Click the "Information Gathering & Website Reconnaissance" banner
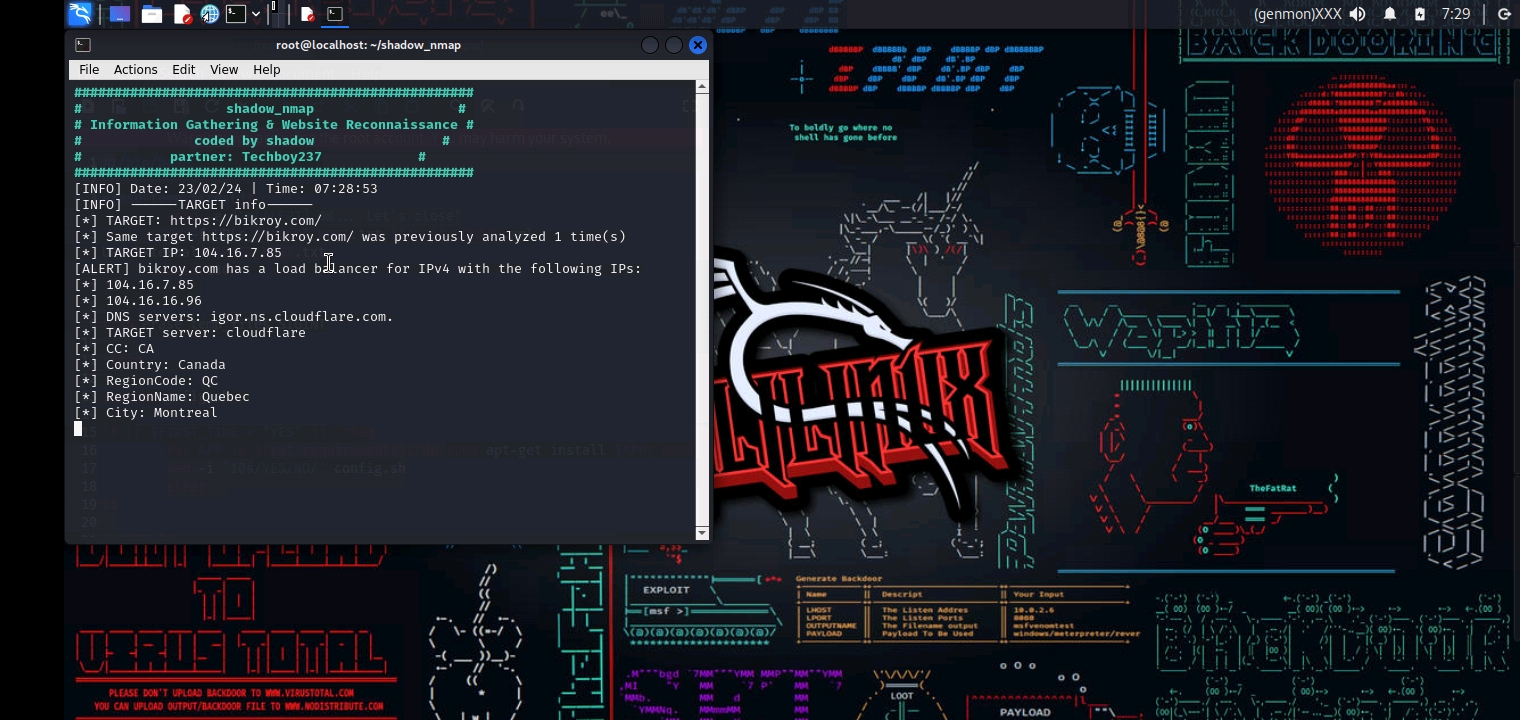 coord(274,125)
